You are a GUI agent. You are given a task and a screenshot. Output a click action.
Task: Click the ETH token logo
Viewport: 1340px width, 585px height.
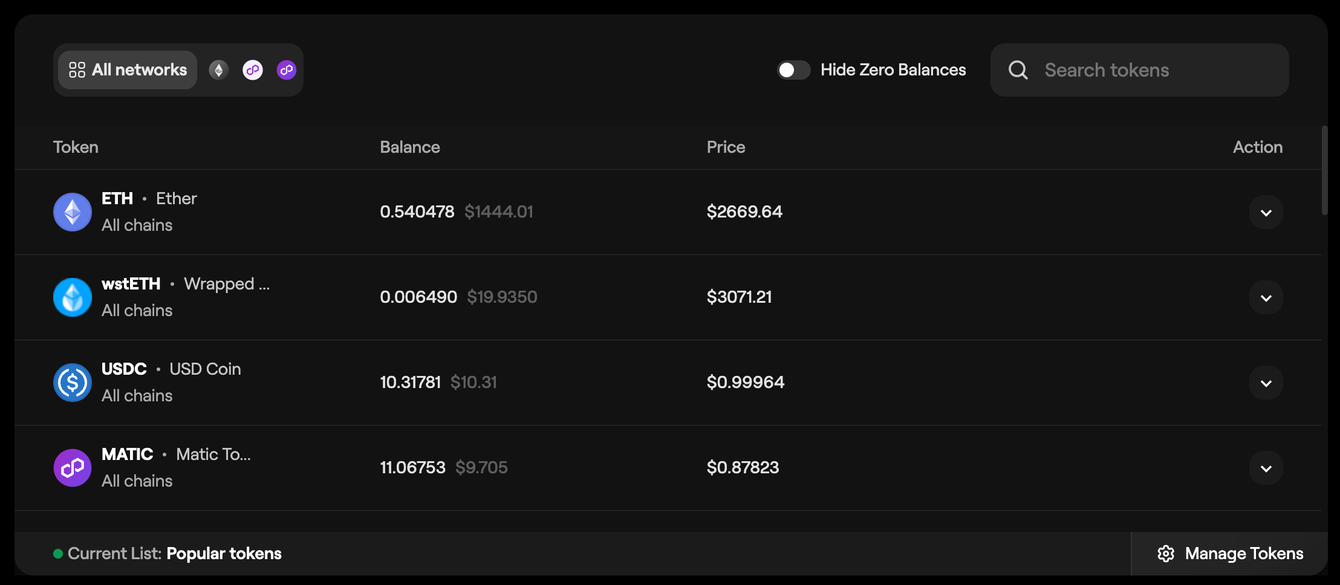pyautogui.click(x=72, y=212)
